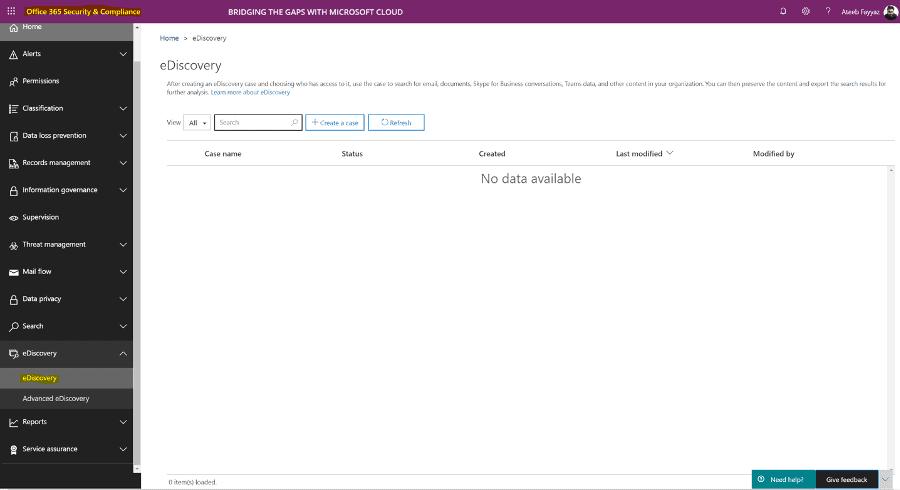Expand Service assurance chevron
Image resolution: width=900 pixels, height=490 pixels.
click(123, 449)
